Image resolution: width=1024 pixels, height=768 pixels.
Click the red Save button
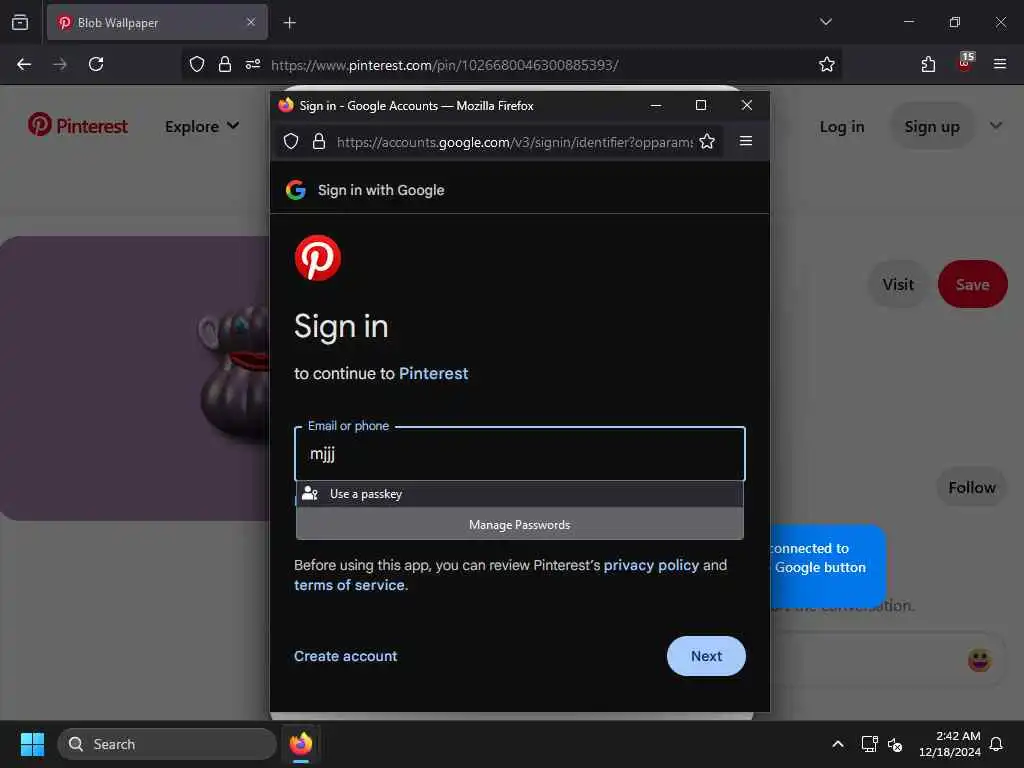[x=972, y=285]
